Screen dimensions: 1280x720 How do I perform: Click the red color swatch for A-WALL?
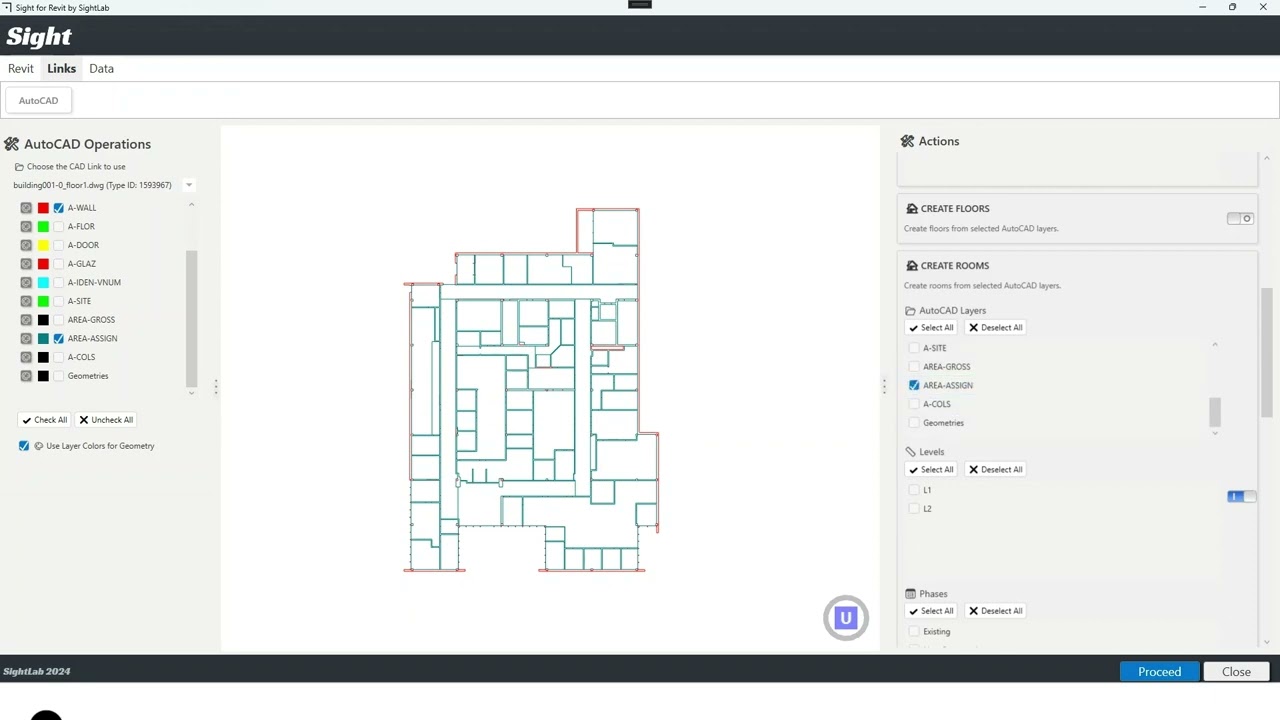click(x=43, y=208)
